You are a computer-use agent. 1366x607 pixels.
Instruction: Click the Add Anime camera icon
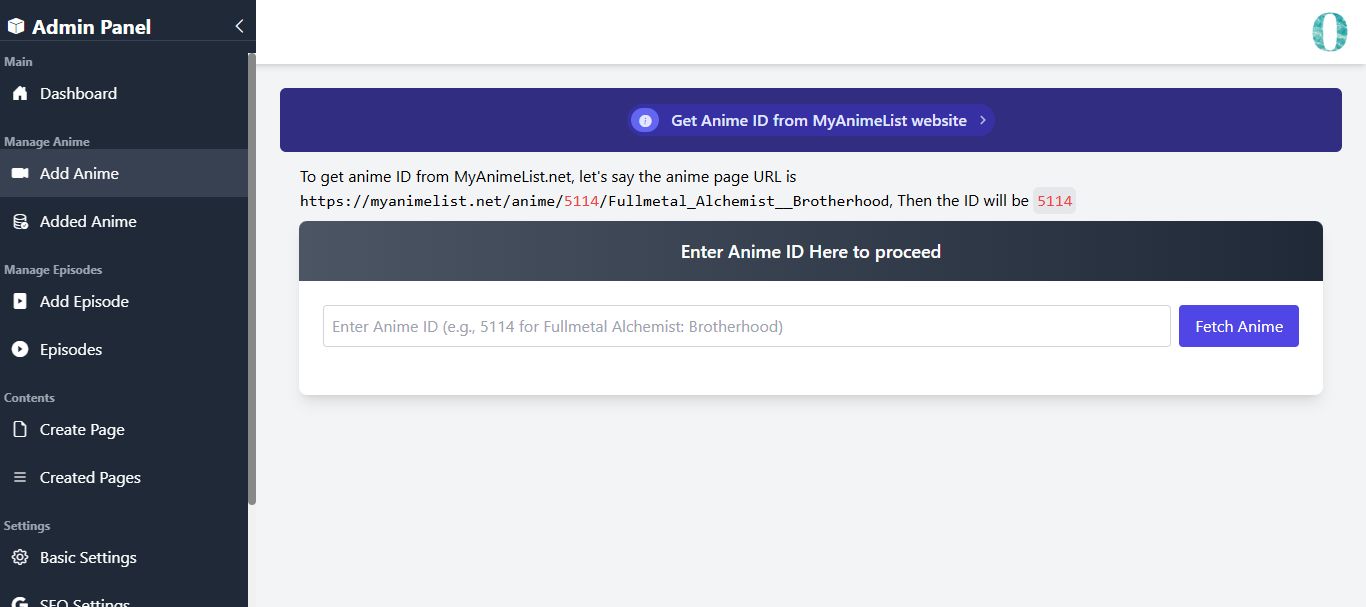[20, 173]
